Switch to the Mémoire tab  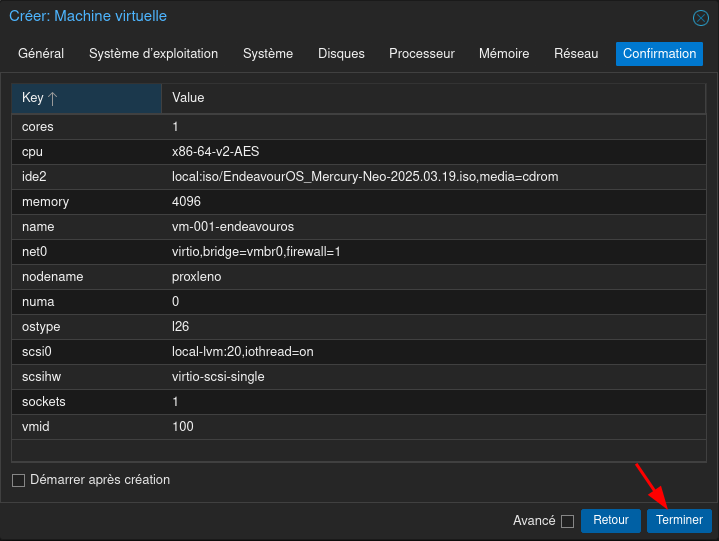click(x=504, y=54)
